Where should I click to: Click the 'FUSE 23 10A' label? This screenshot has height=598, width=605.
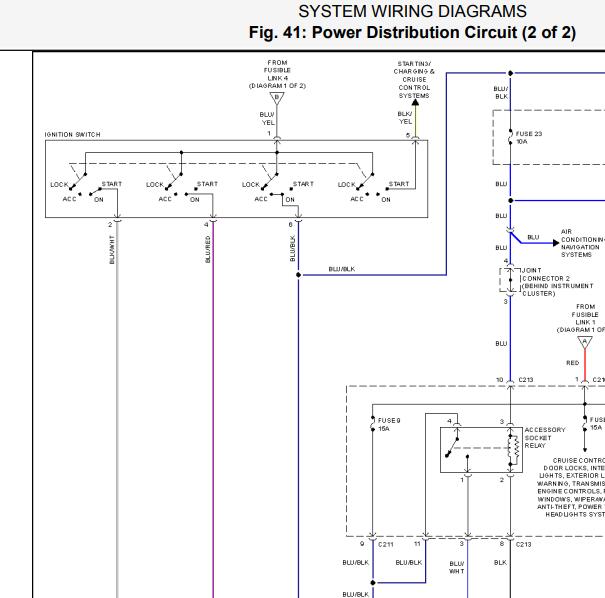click(529, 138)
